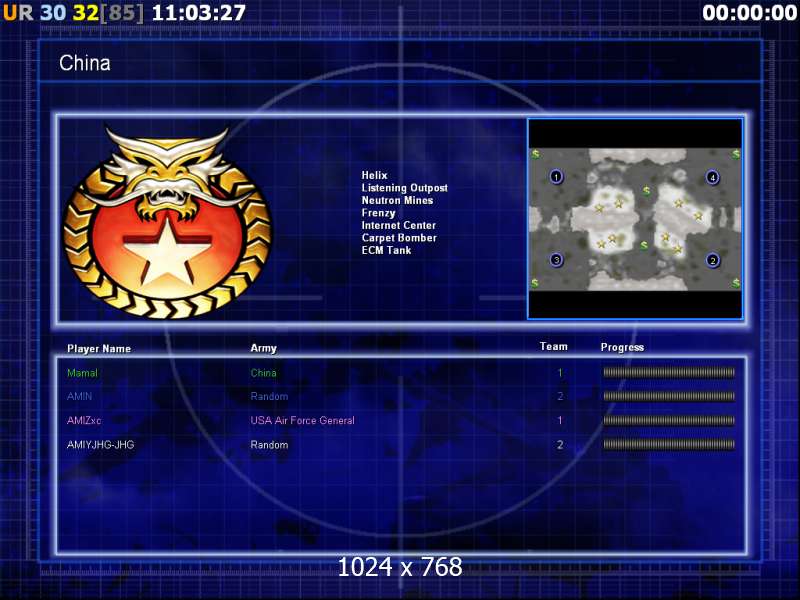Click the 00:00:00 timer overlay

(749, 13)
